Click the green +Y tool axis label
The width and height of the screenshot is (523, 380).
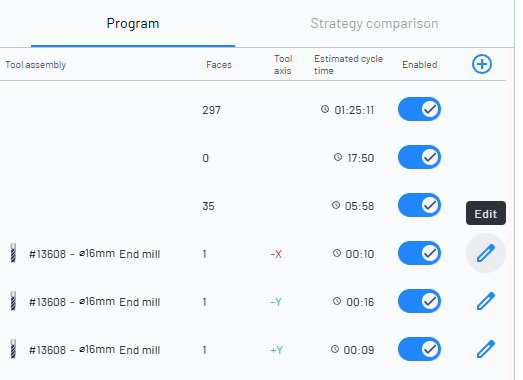(x=276, y=350)
